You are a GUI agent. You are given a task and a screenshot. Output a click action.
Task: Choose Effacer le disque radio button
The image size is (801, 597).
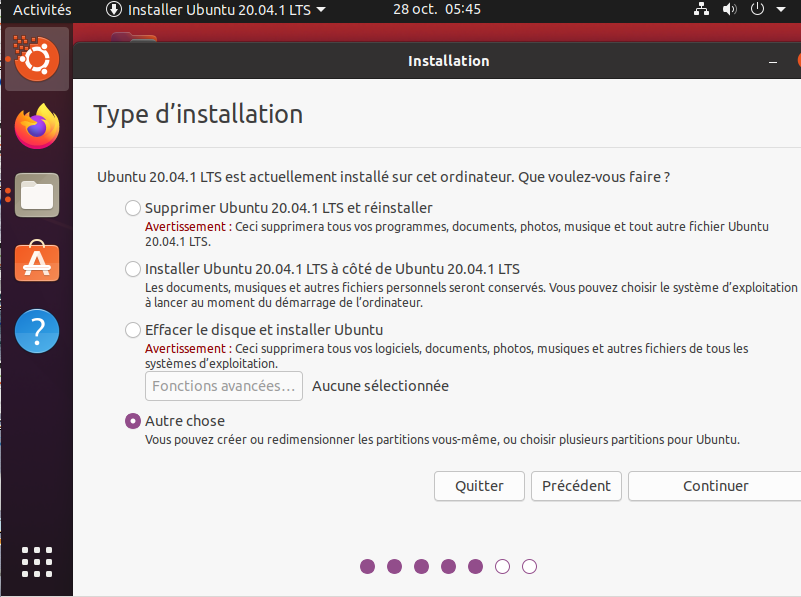[133, 330]
